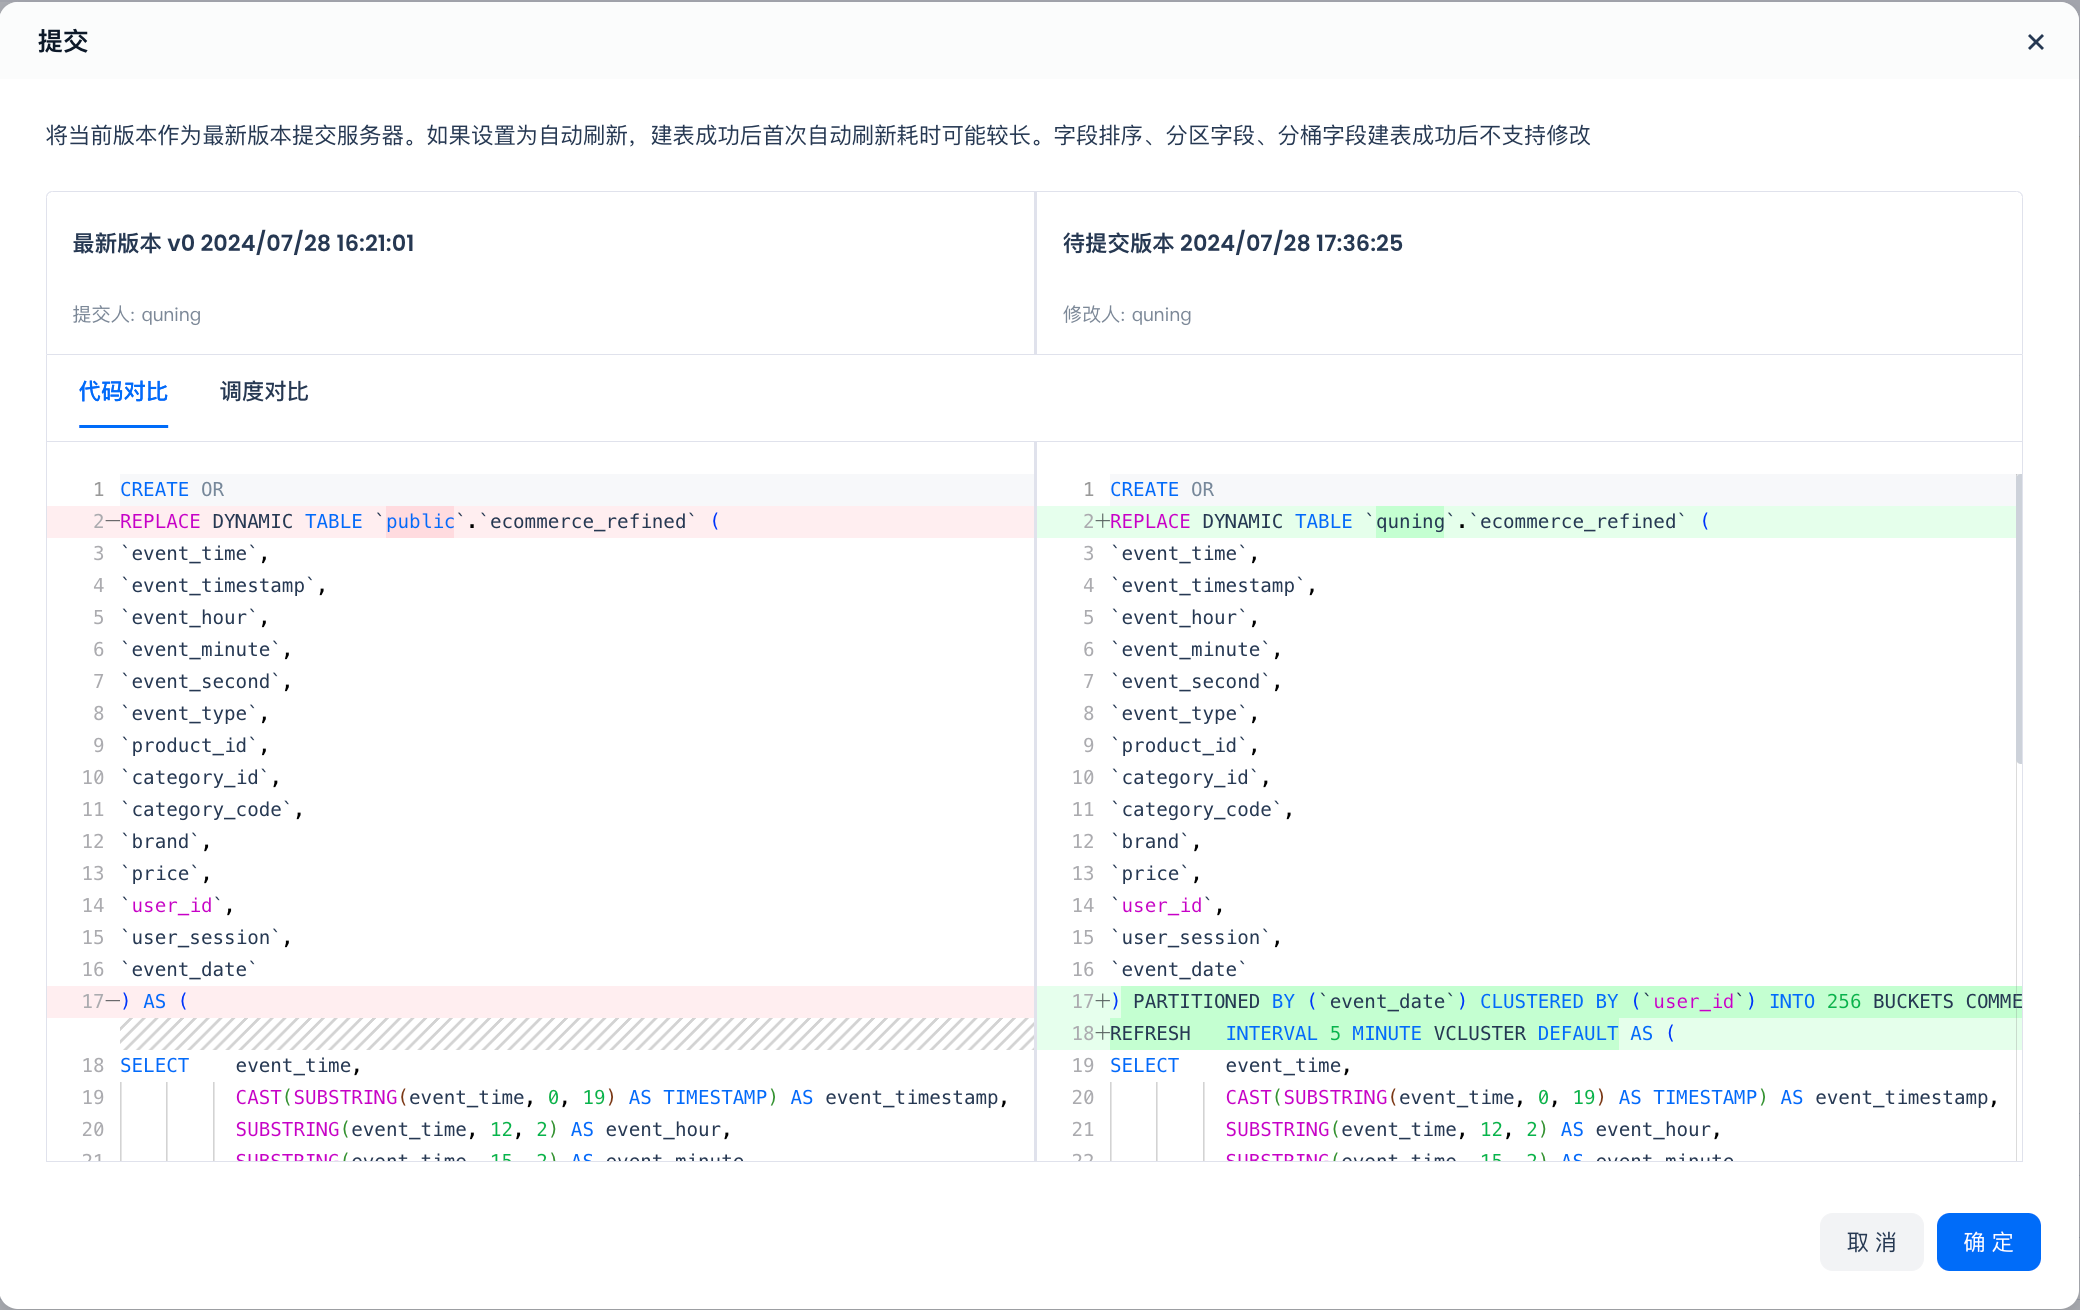Click the 待提交版本 header title
The width and height of the screenshot is (2080, 1310).
click(x=1232, y=243)
